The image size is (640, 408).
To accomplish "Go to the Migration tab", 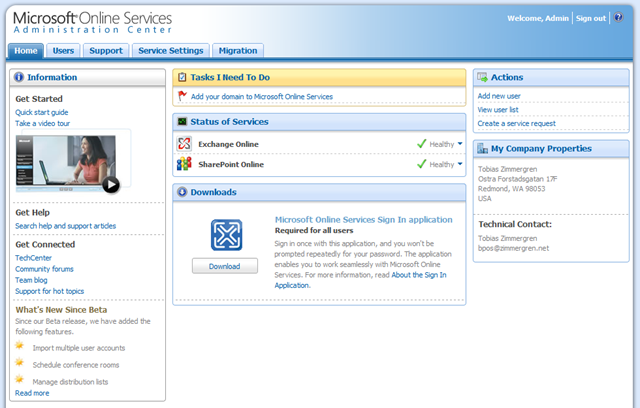I will coord(237,50).
